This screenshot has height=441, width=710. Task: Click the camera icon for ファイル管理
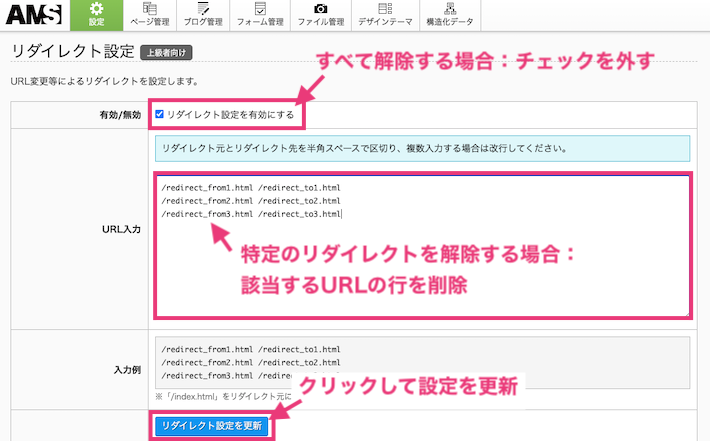(x=320, y=9)
